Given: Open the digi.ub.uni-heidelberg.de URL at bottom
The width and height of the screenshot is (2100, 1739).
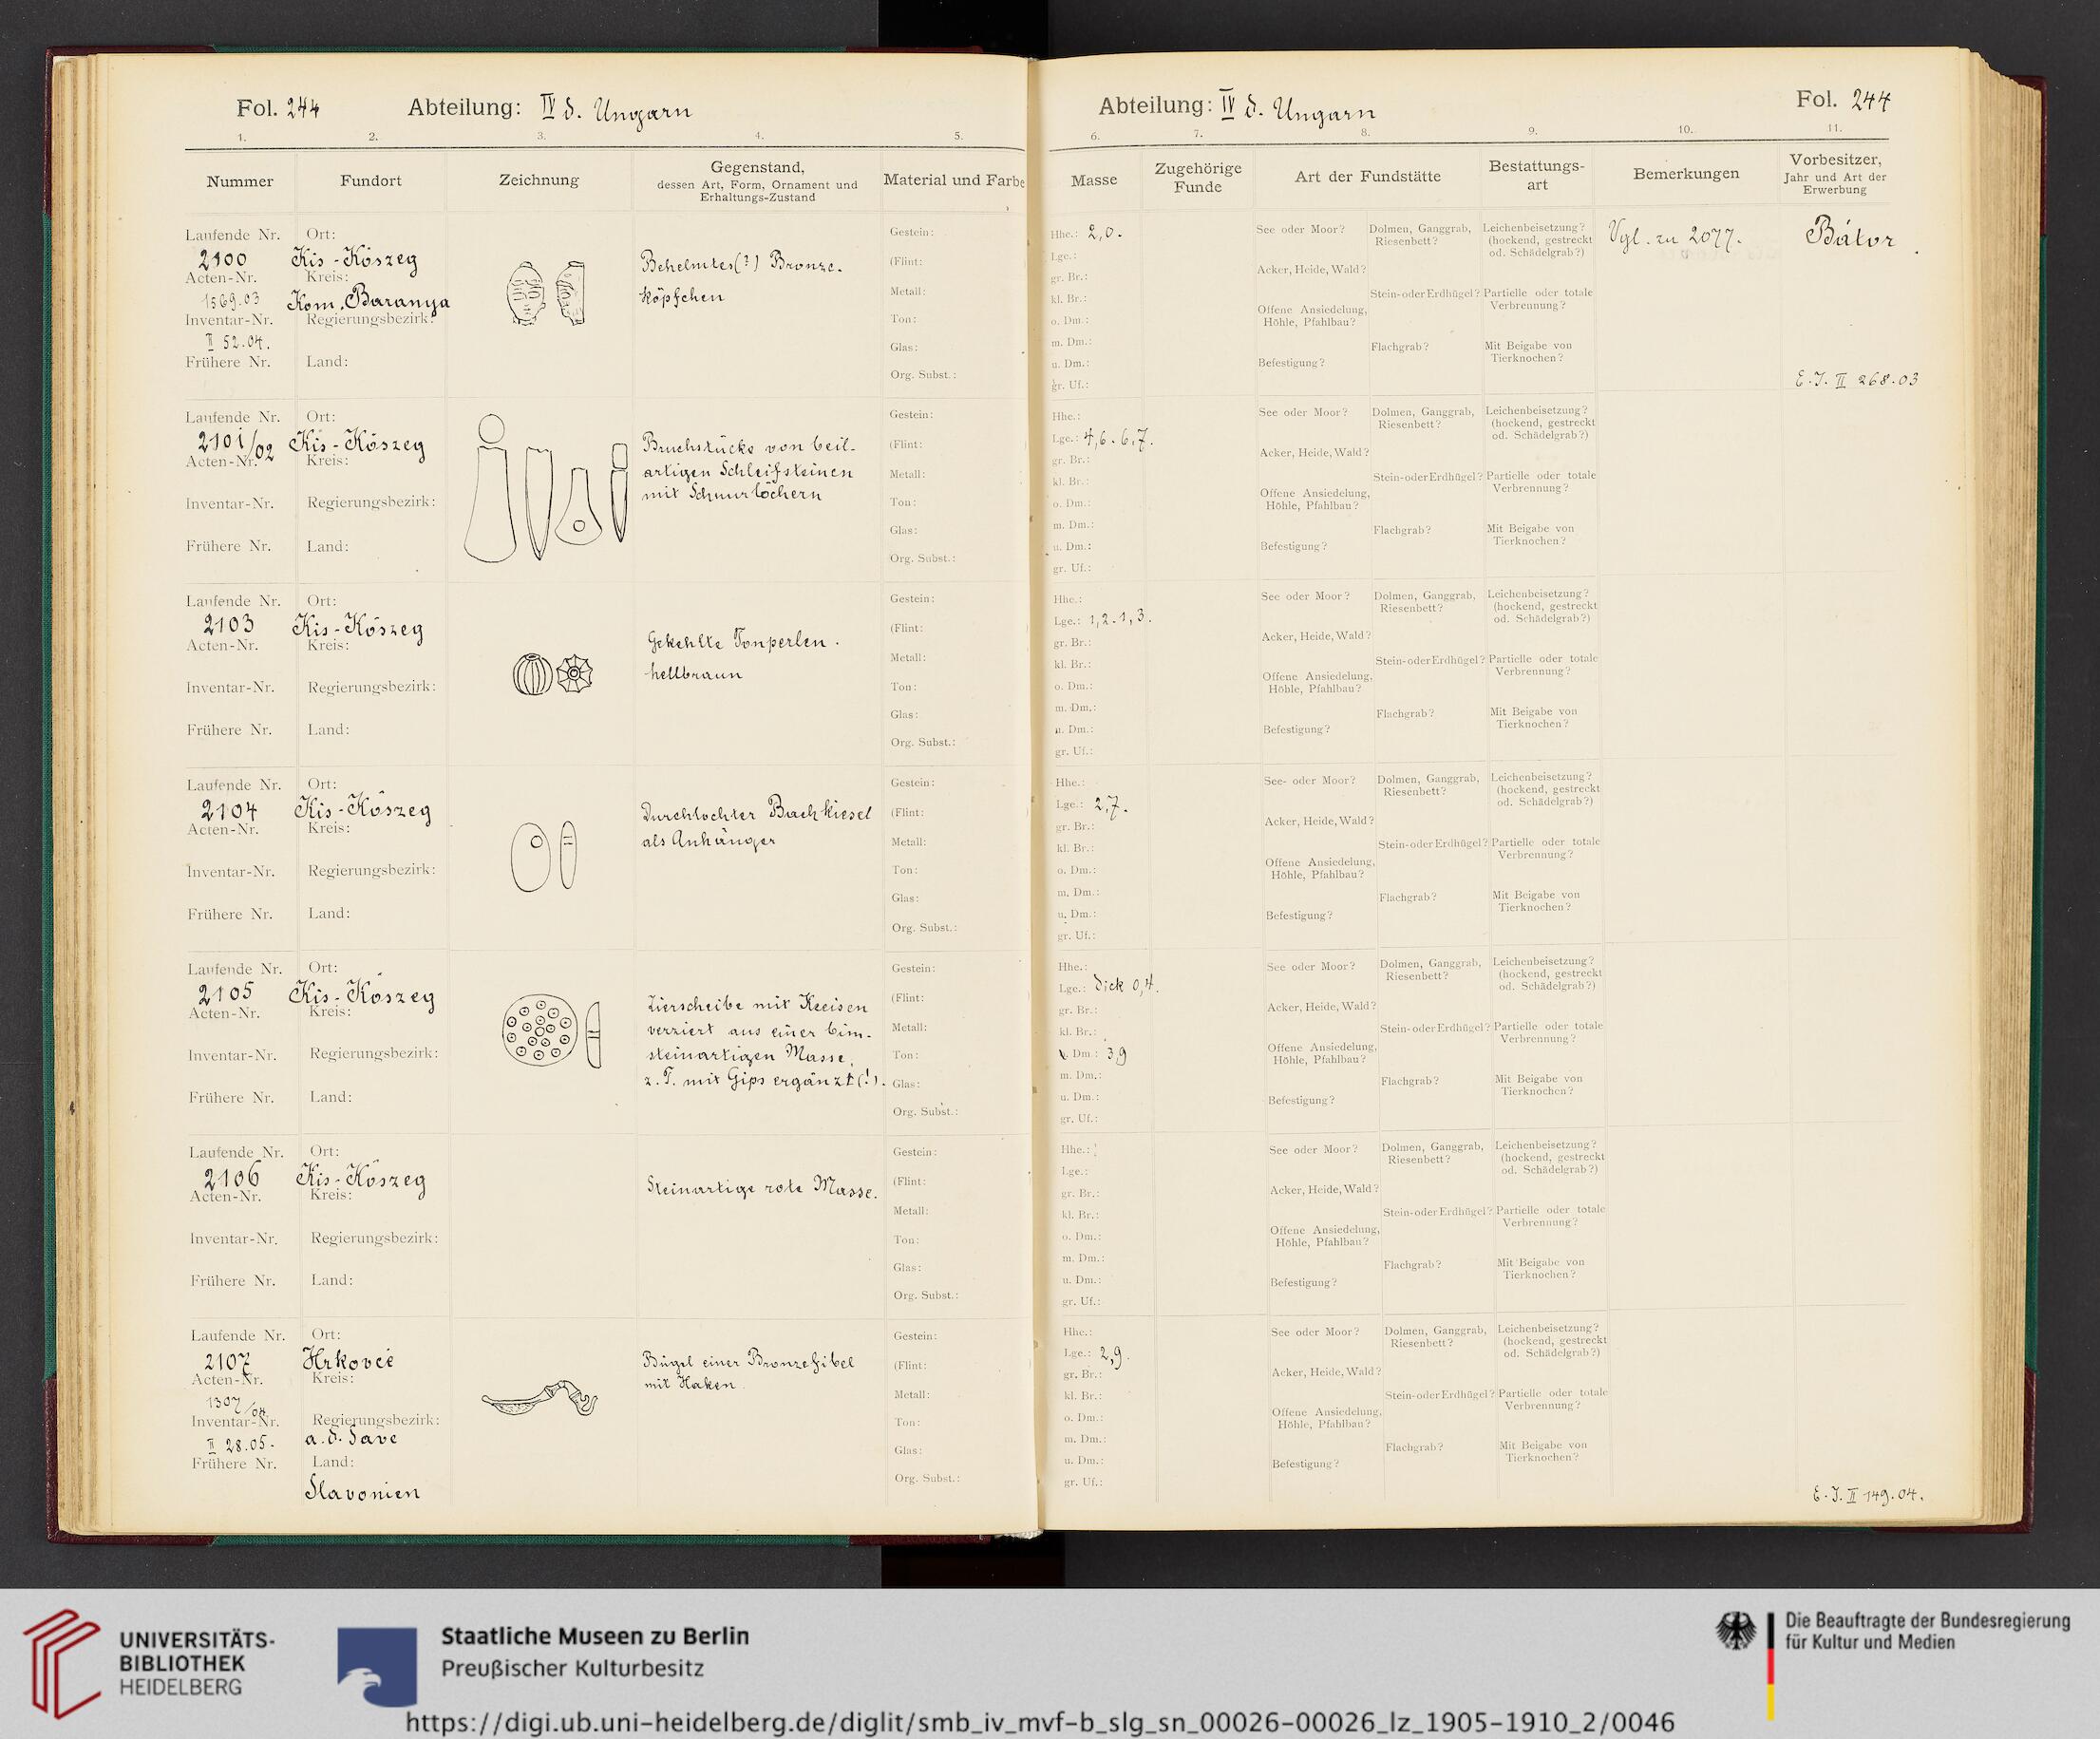Looking at the screenshot, I should click(x=1039, y=1722).
